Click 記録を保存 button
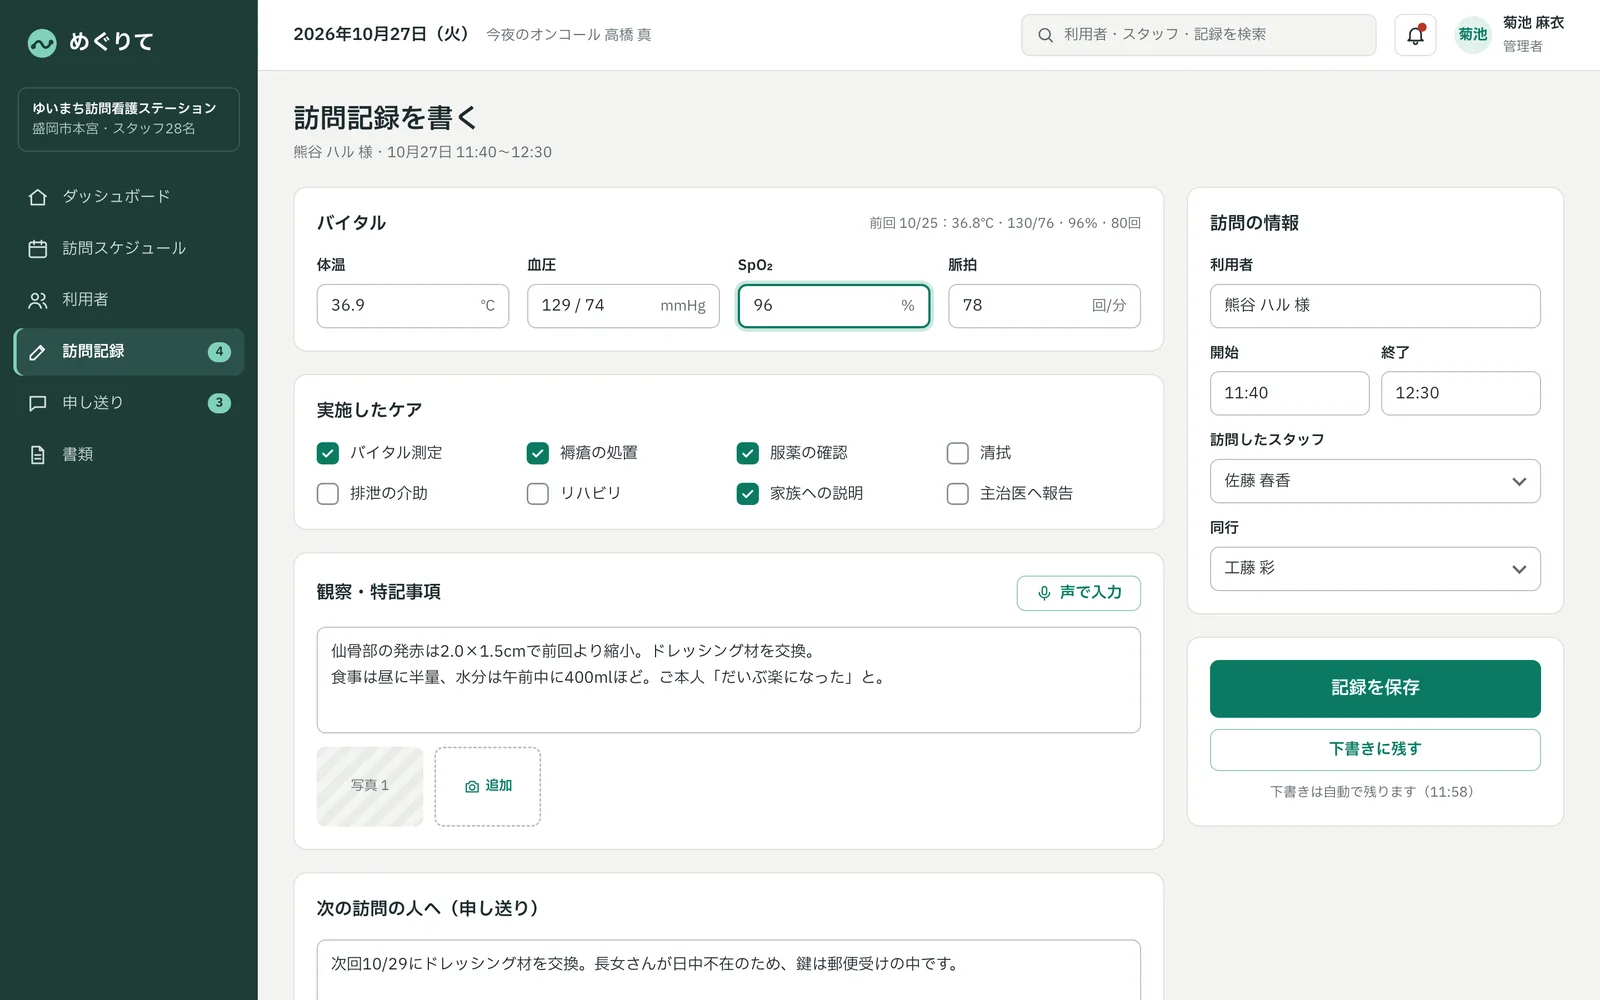1600x1000 pixels. [1375, 689]
